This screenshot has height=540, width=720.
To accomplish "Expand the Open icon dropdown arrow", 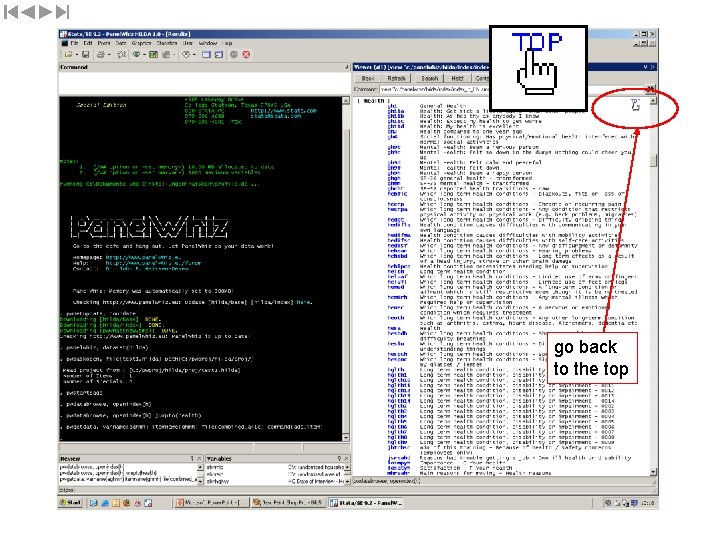I will pyautogui.click(x=76, y=55).
